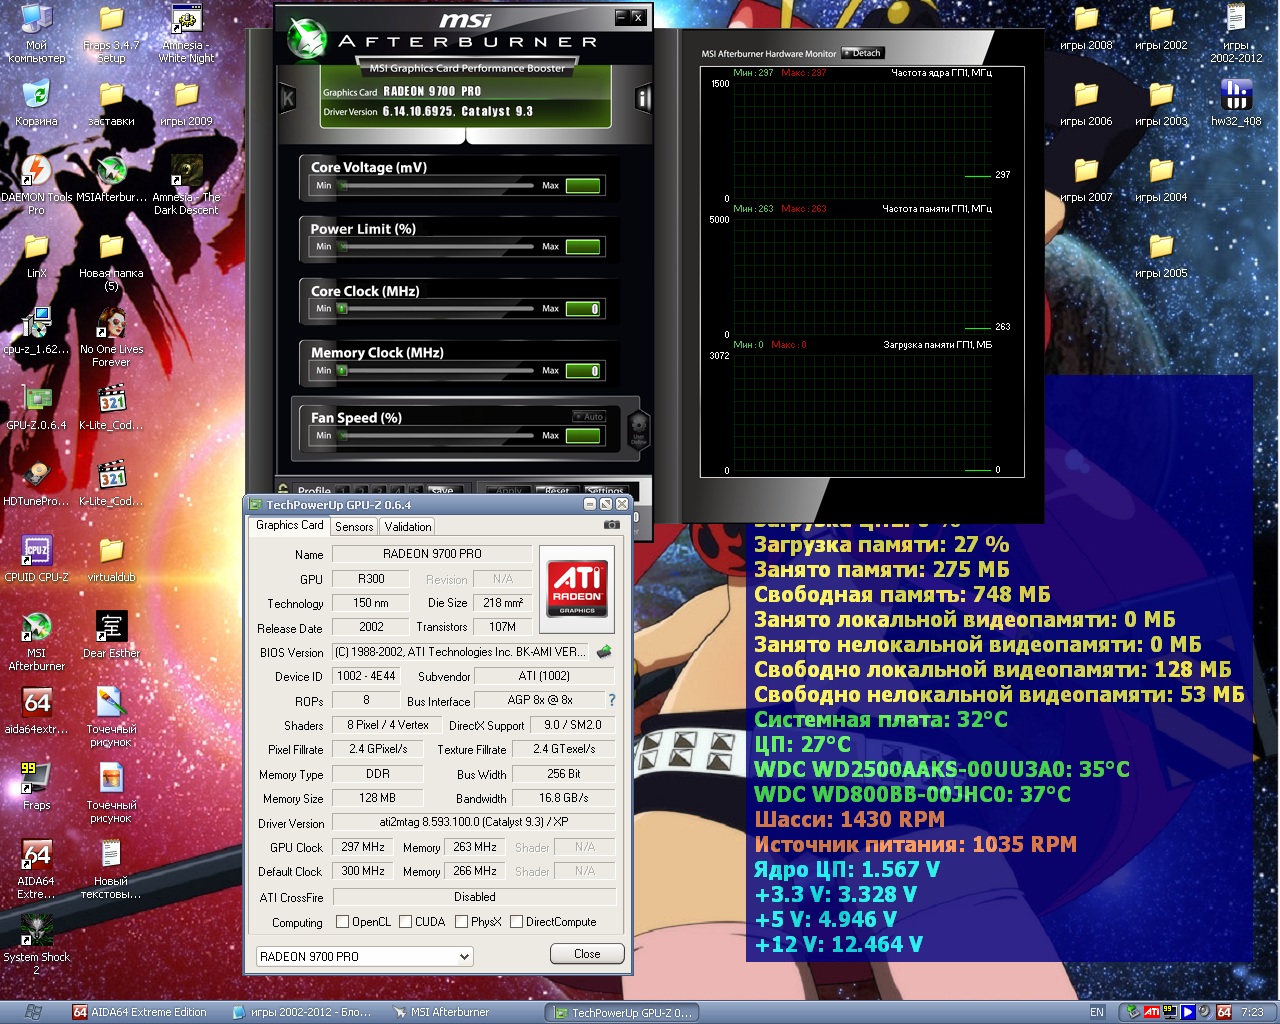Open the Fraps 3.4.7 setup folder
This screenshot has height=1024, width=1280.
111,33
